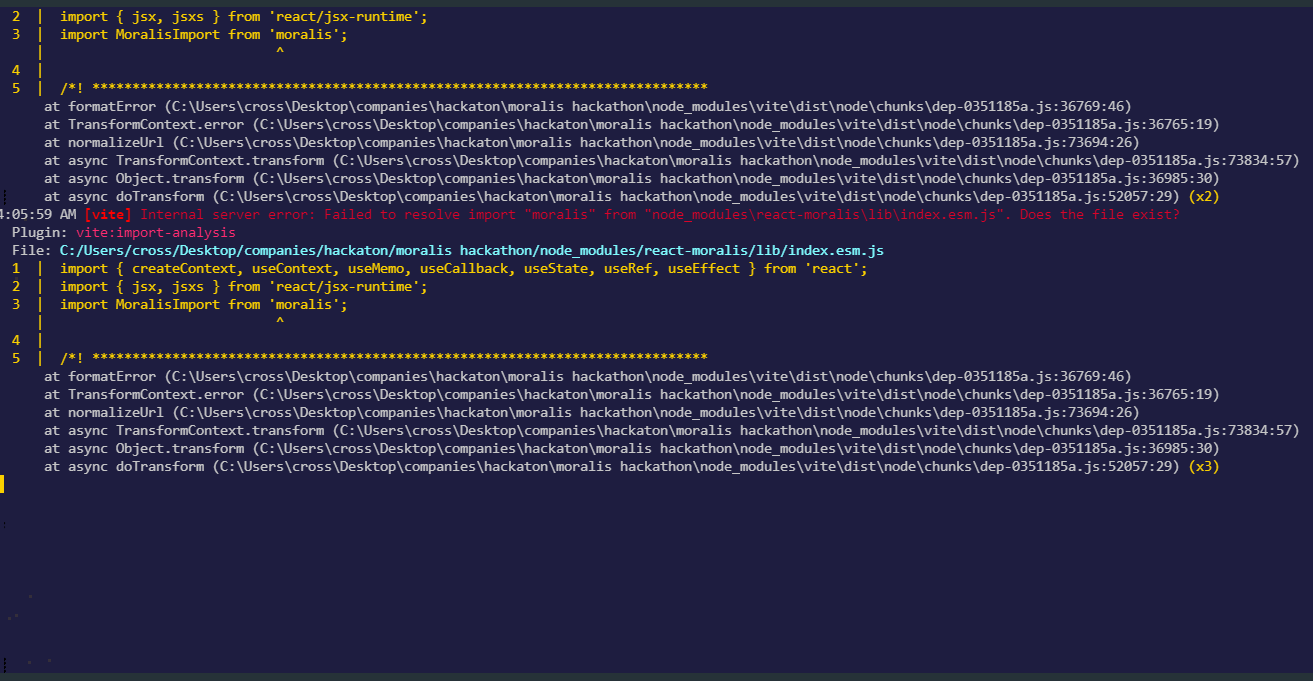The width and height of the screenshot is (1313, 681).
Task: Click 'vite:import-analysis' plugin name
Action: 156,232
